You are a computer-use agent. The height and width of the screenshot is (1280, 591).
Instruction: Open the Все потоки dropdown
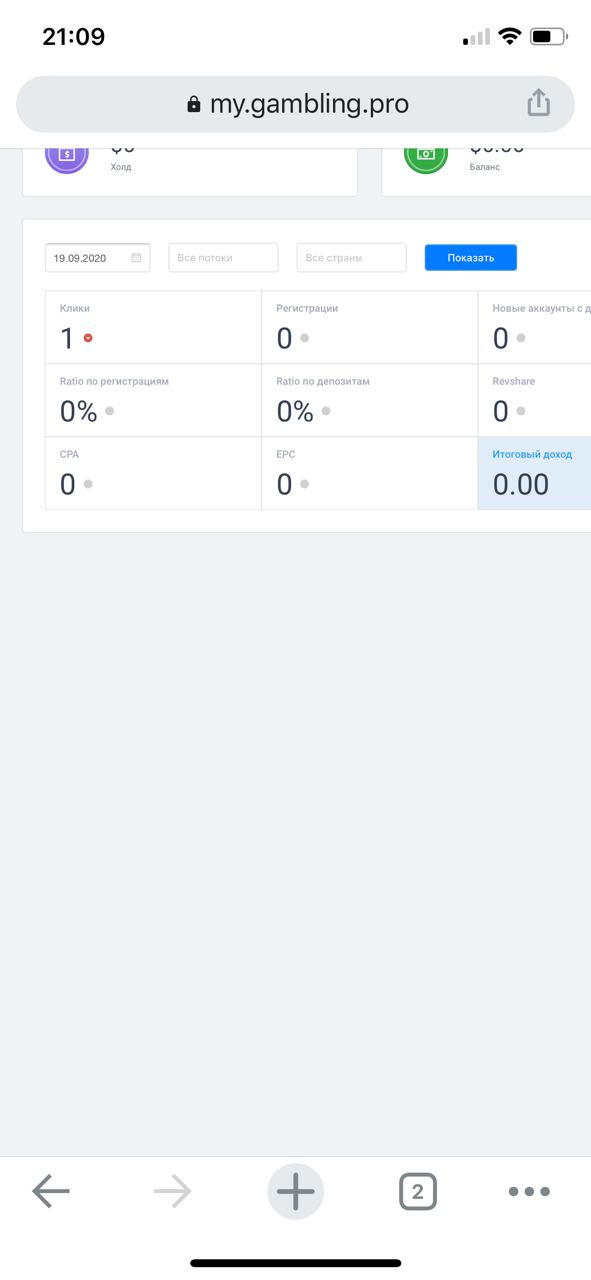223,257
